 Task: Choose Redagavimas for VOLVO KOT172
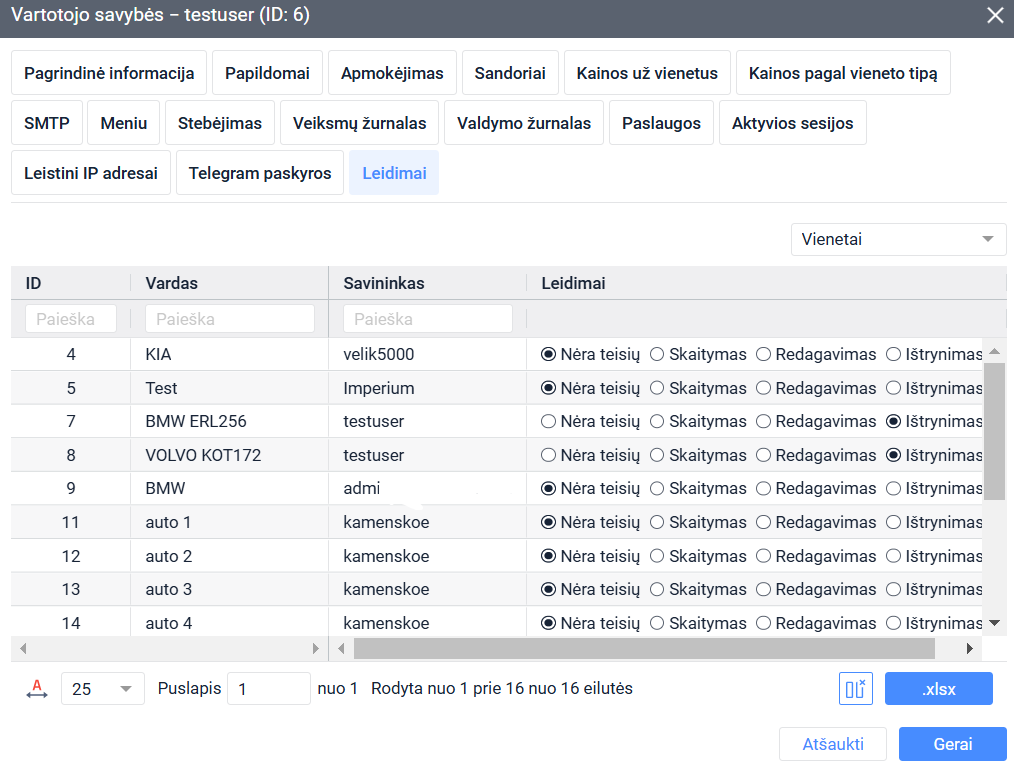(763, 456)
